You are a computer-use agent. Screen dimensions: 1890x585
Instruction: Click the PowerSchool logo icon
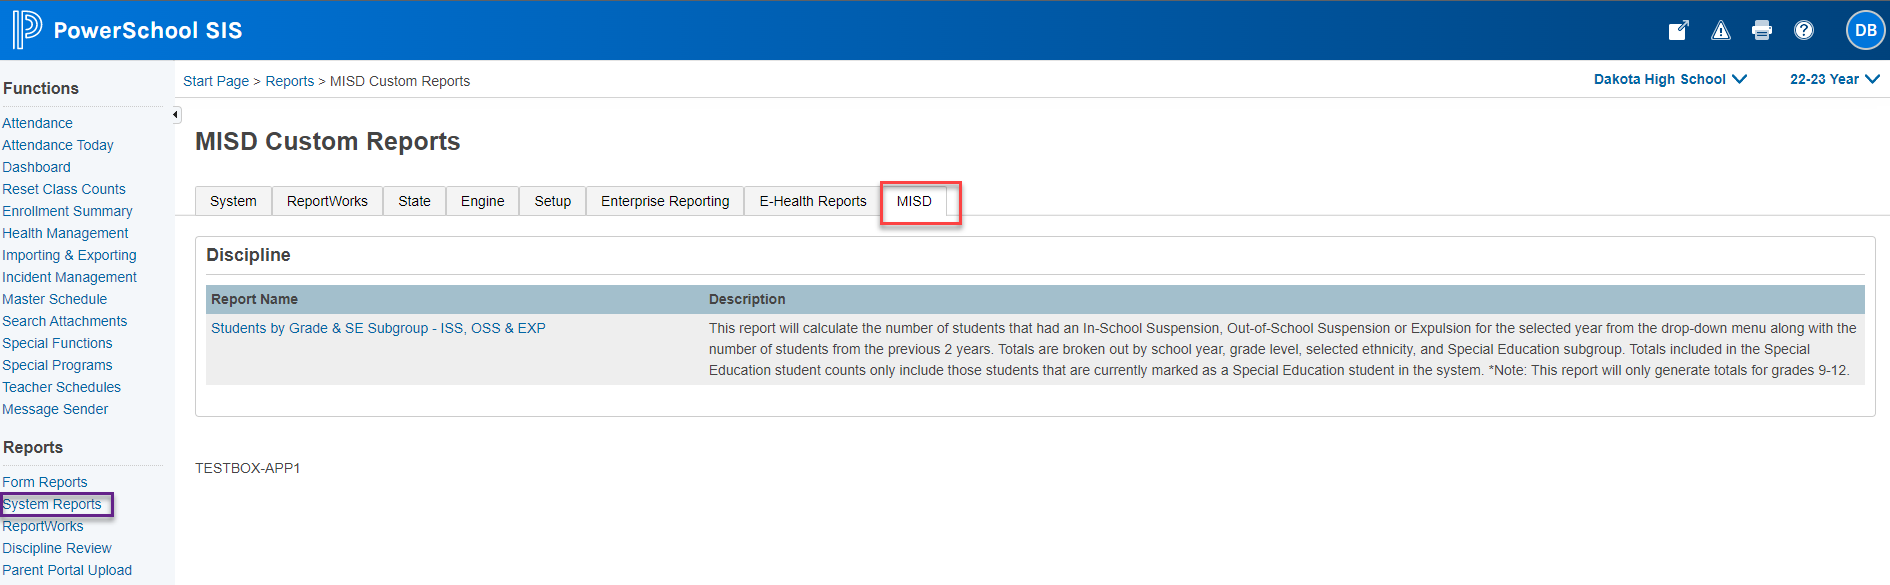tap(27, 30)
